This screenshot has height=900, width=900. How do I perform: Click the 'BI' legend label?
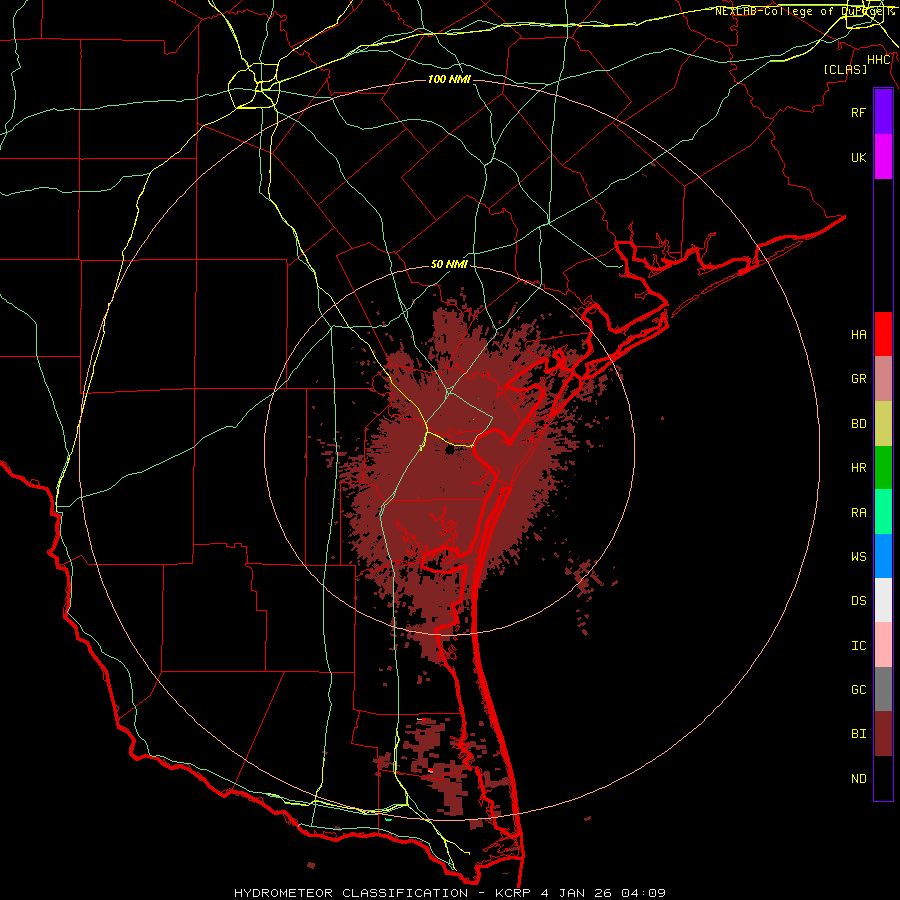tap(858, 734)
